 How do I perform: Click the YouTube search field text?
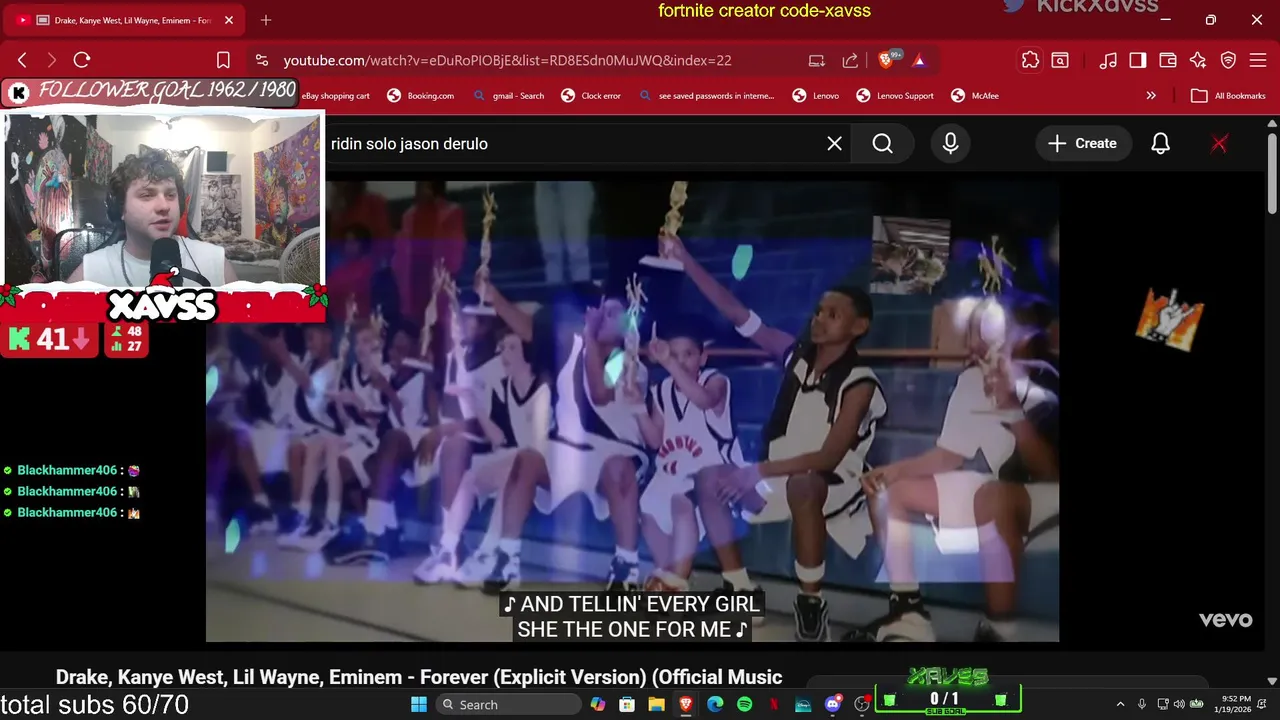tap(409, 143)
